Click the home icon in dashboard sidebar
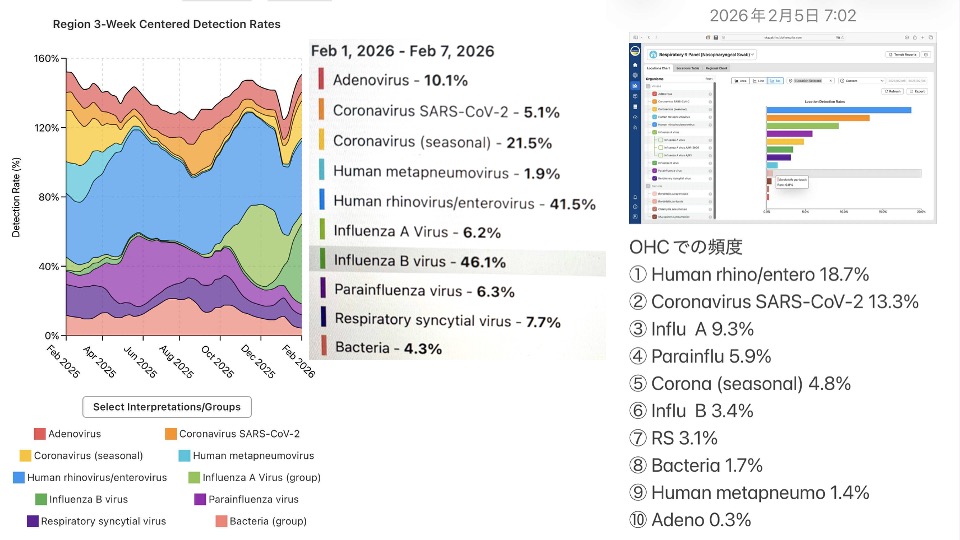Viewport: 960px width, 540px height. coord(636,65)
